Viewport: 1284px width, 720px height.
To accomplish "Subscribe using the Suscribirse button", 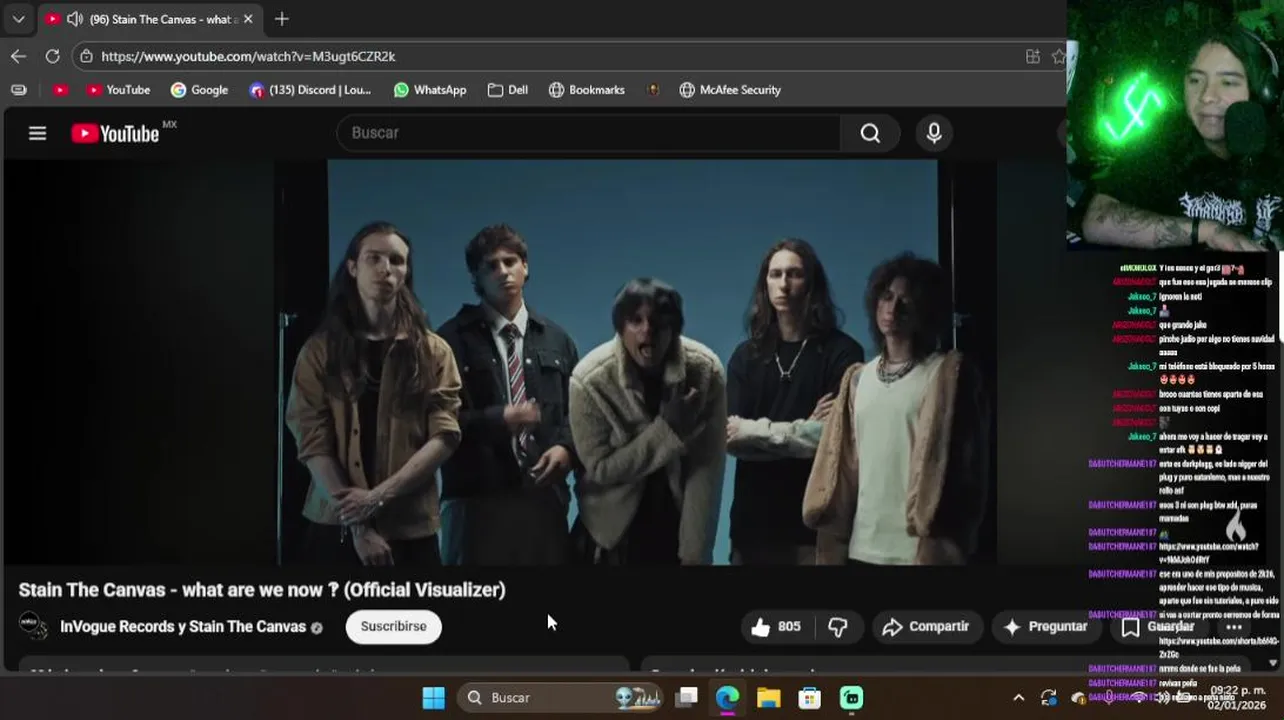I will click(x=393, y=626).
